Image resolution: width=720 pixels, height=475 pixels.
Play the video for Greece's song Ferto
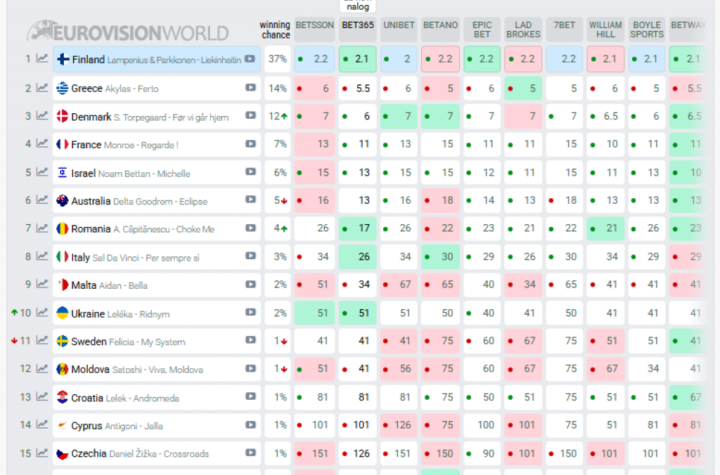pos(250,87)
